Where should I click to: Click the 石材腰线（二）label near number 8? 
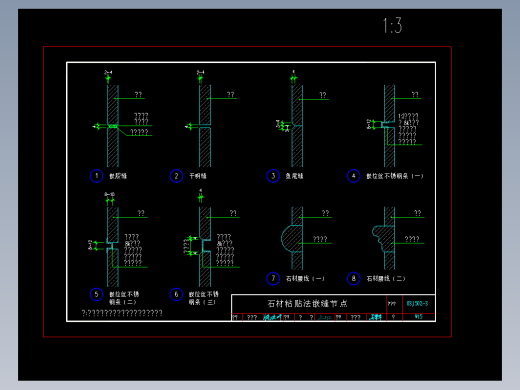coord(386,278)
